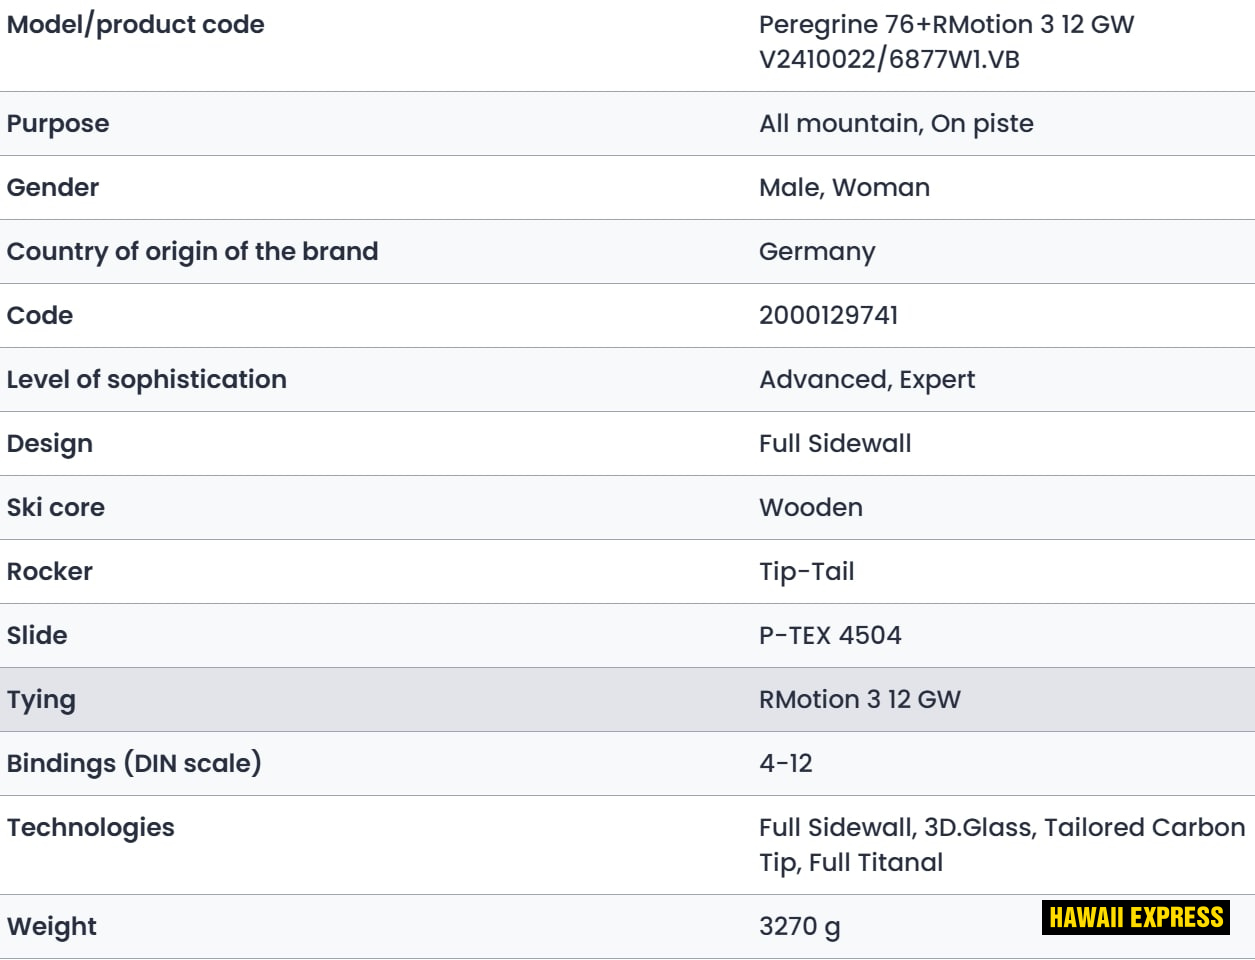Image resolution: width=1255 pixels, height=960 pixels.
Task: Click the HAWAII EXPRESS logo badge
Action: 1135,917
